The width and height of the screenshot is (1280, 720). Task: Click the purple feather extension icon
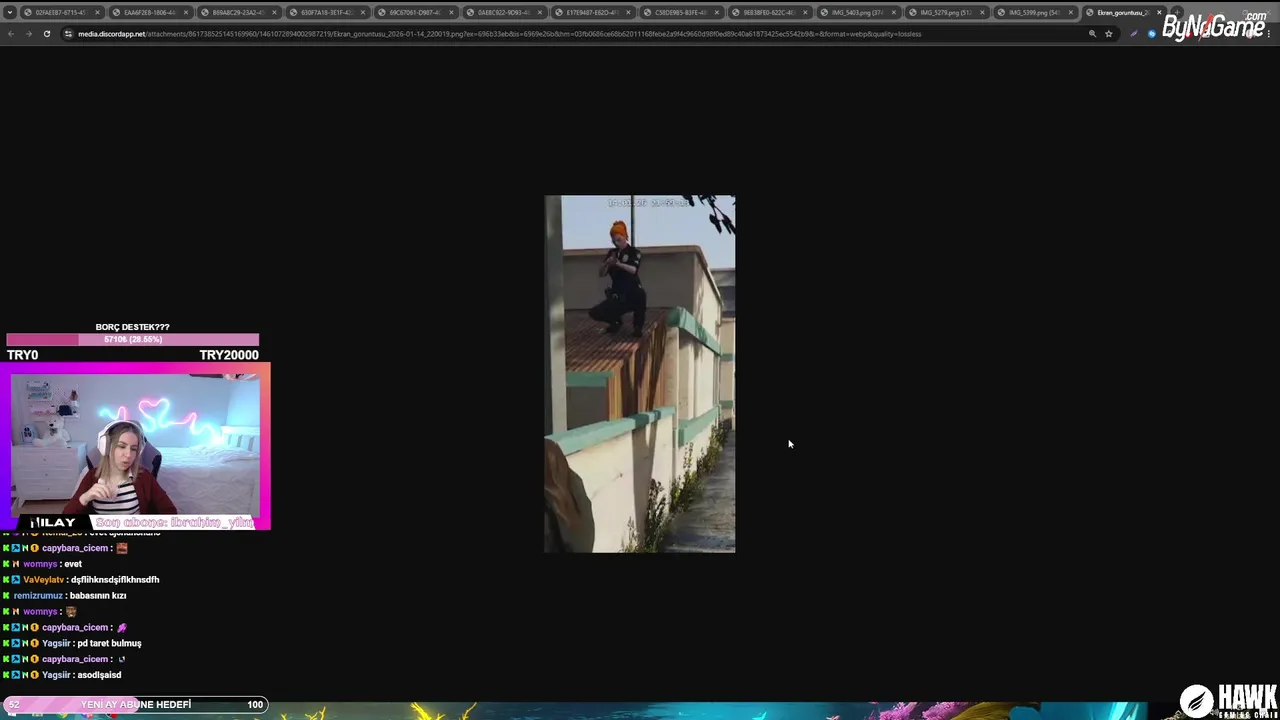pos(1134,34)
